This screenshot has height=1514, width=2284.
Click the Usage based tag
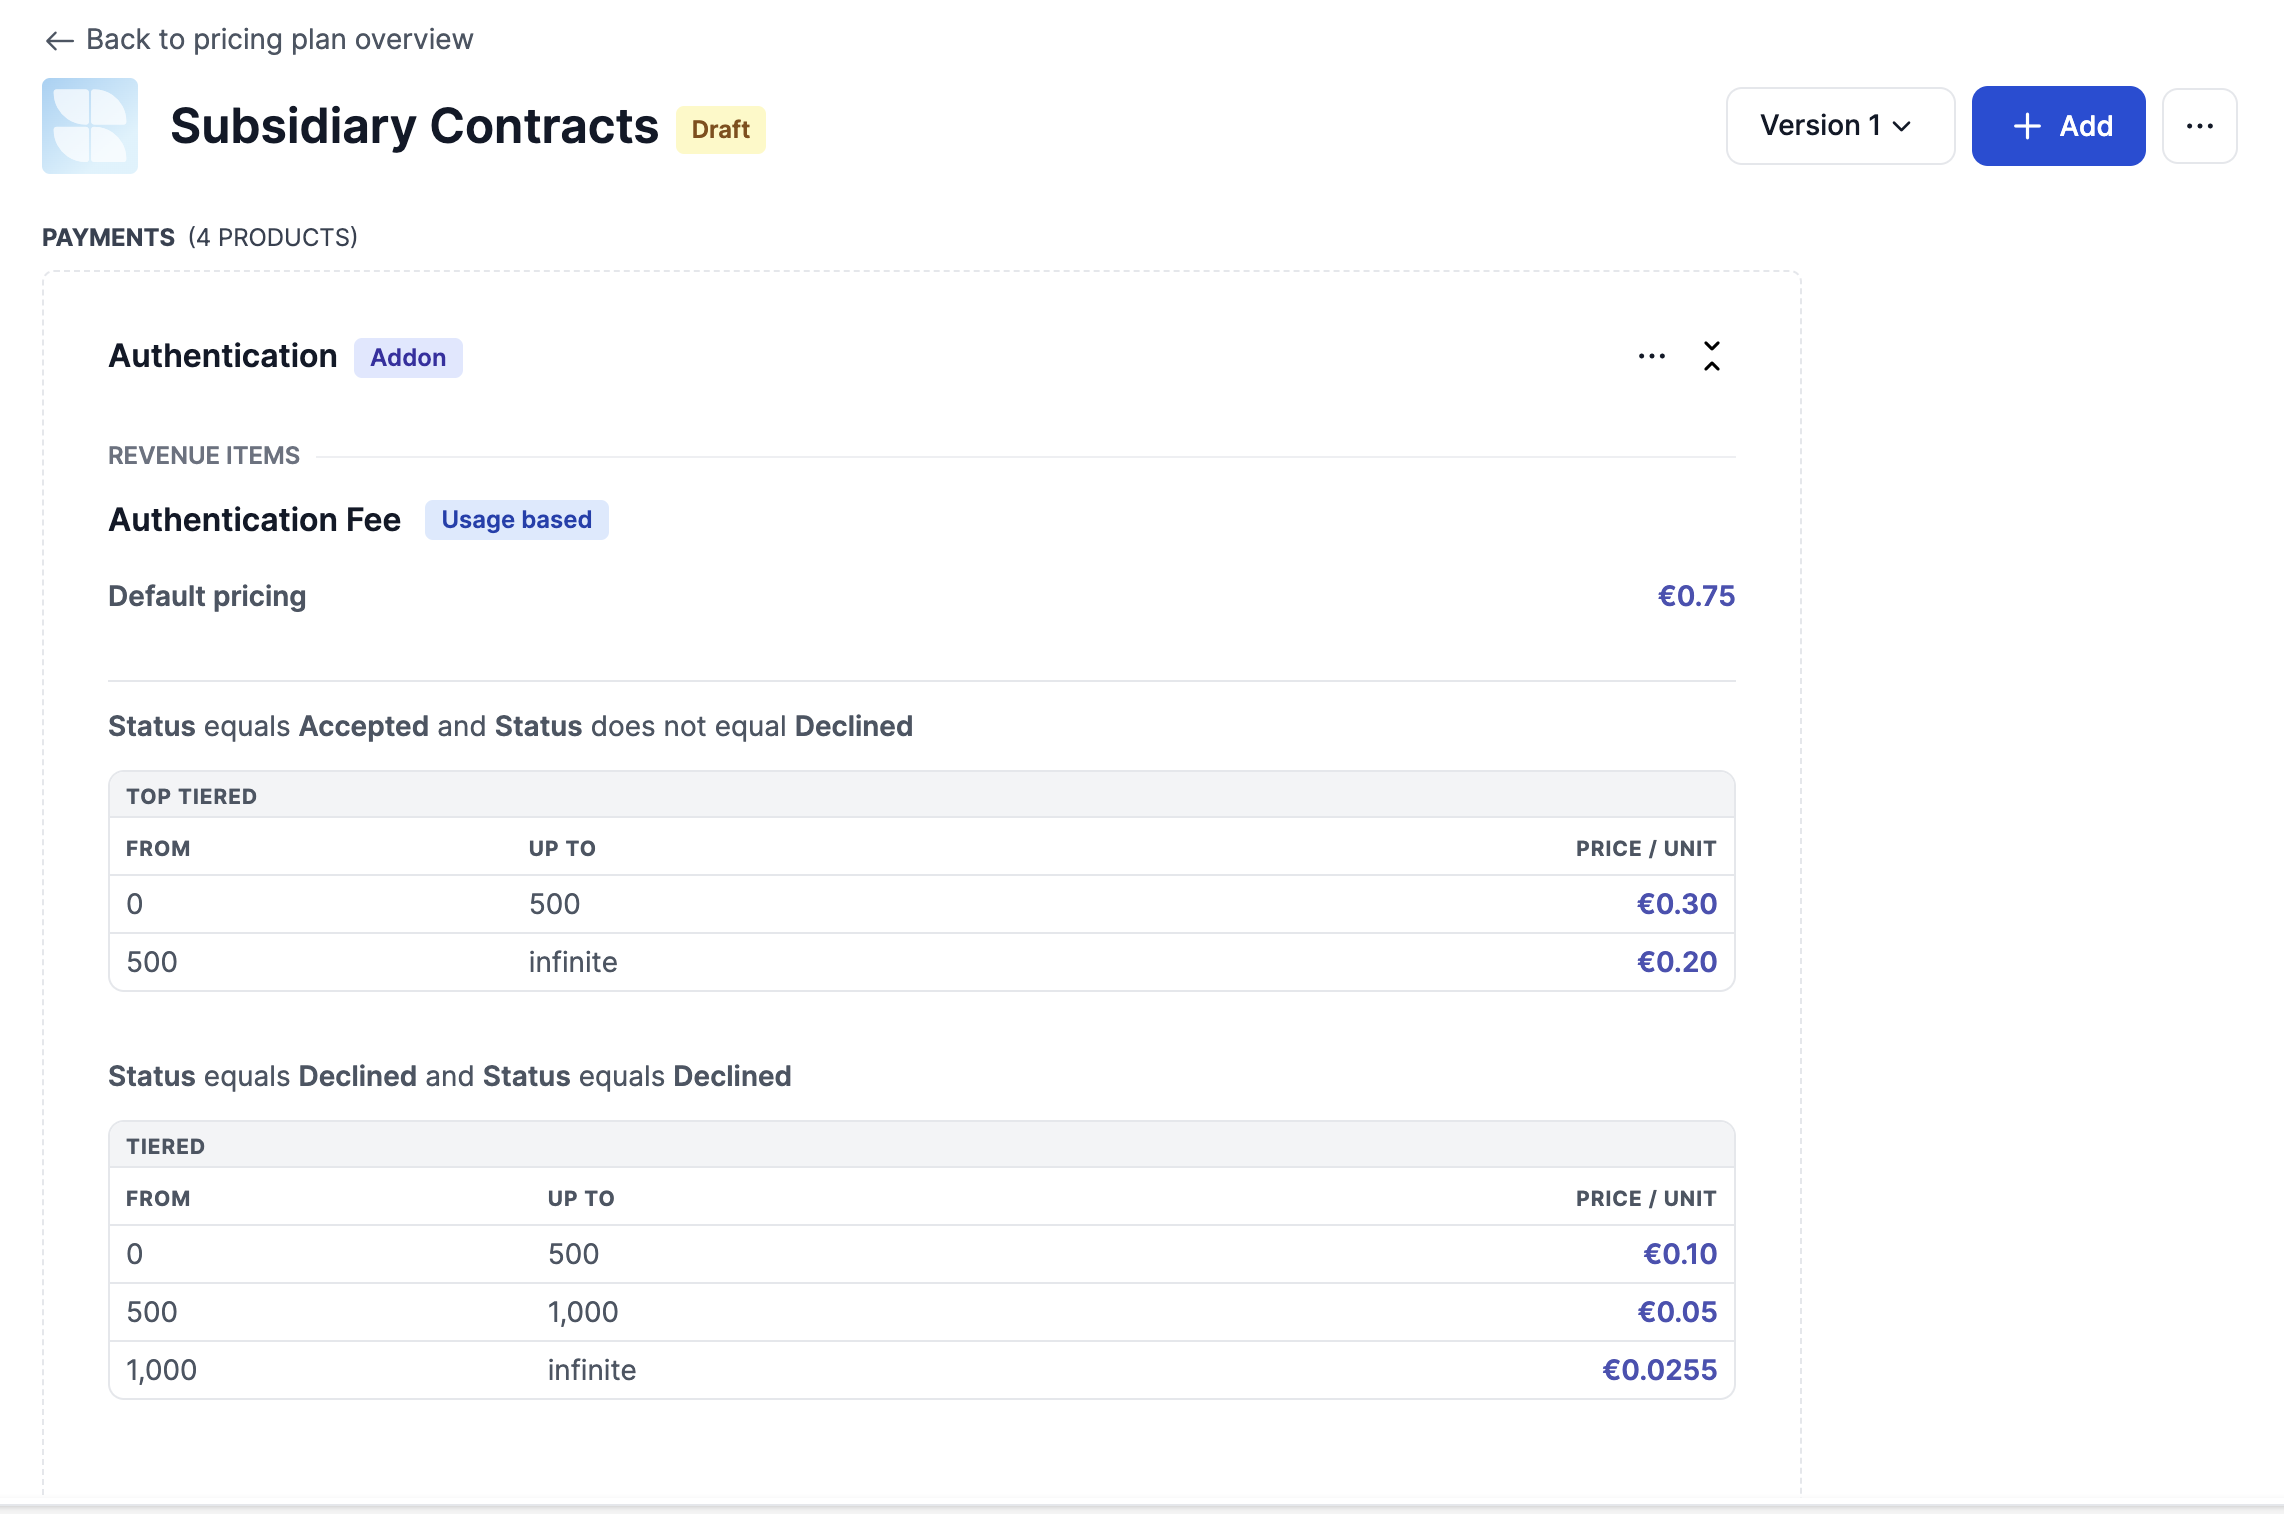pos(516,520)
